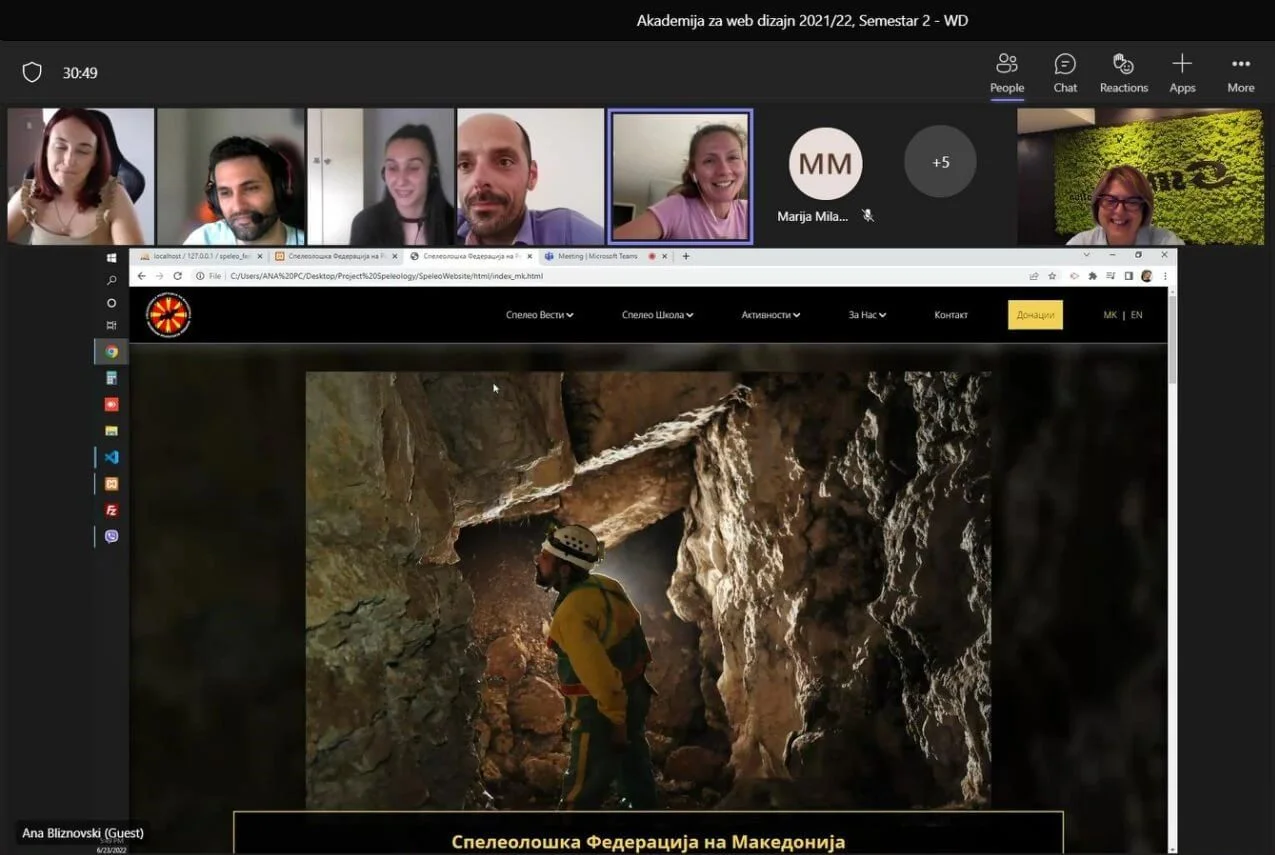
Task: Switch to the localhost phpMyAdmin tab
Action: point(199,256)
